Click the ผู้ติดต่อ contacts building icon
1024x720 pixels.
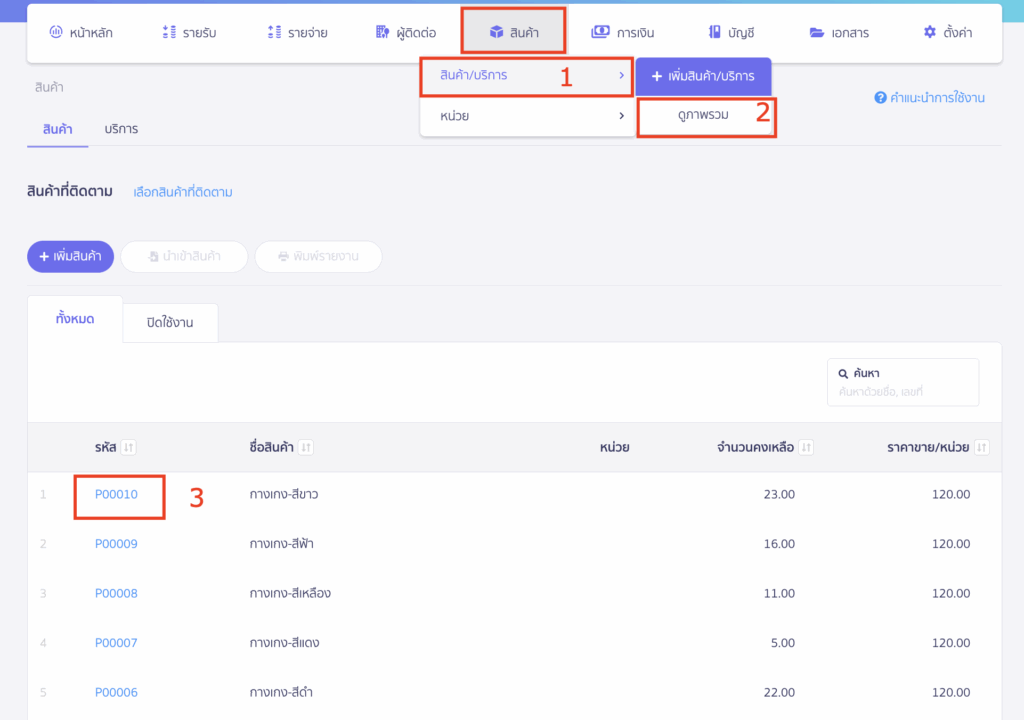pos(382,32)
